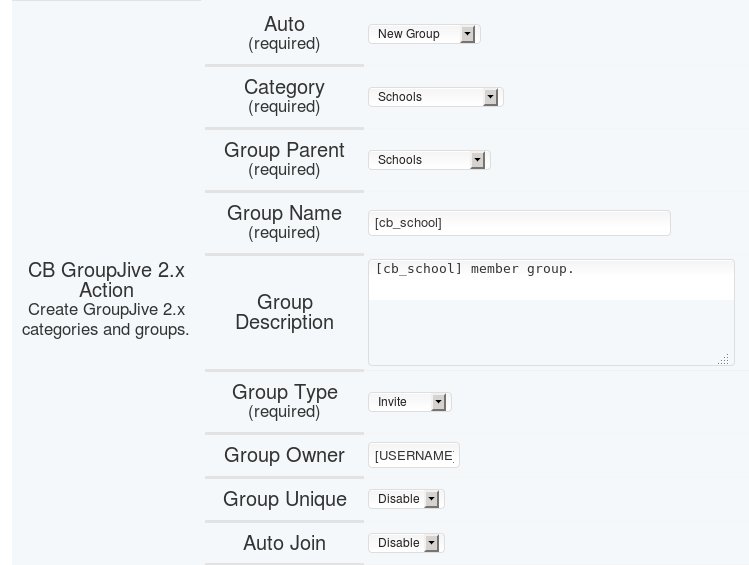Click the CB GroupJive 2.x Action heading
This screenshot has width=749, height=565.
click(106, 280)
